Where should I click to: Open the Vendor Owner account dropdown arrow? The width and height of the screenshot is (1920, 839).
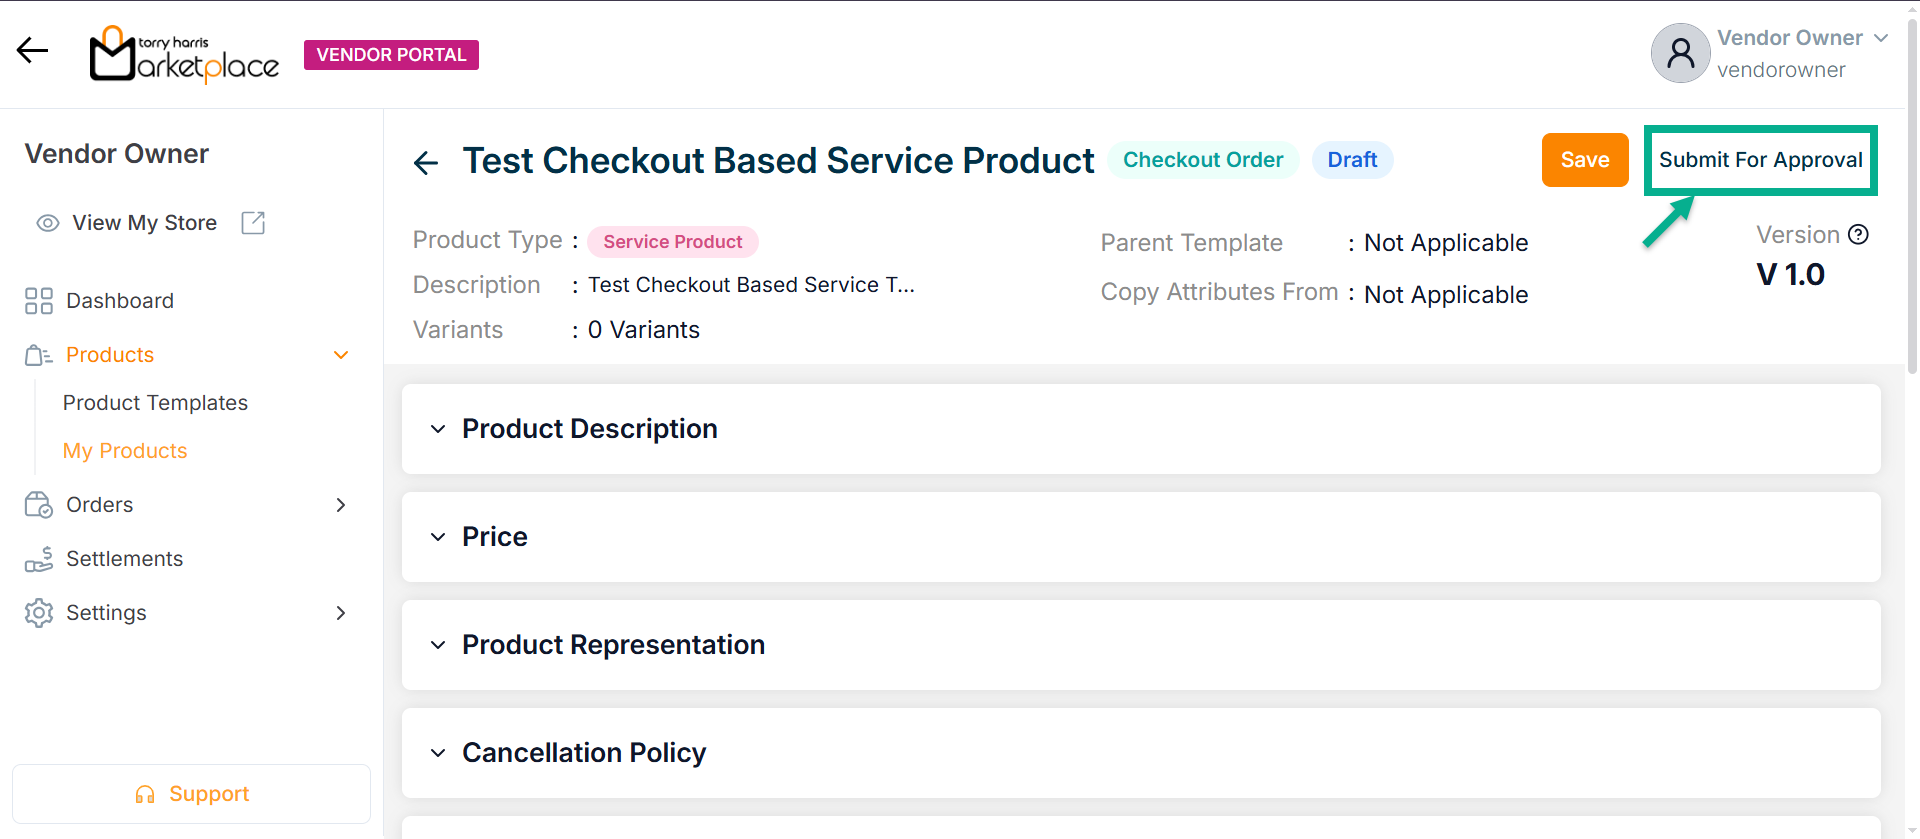pos(1881,38)
